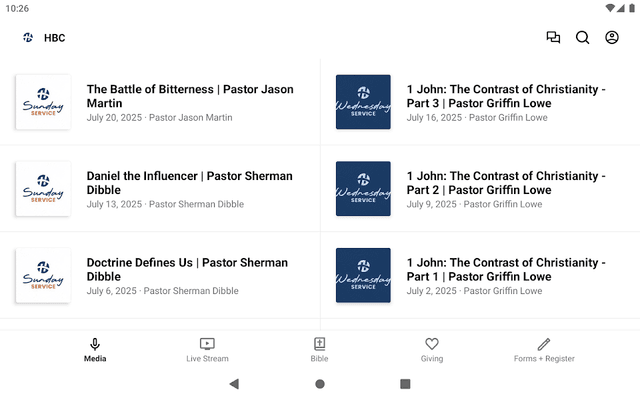Tap the Android back triangle button

[x=234, y=384]
